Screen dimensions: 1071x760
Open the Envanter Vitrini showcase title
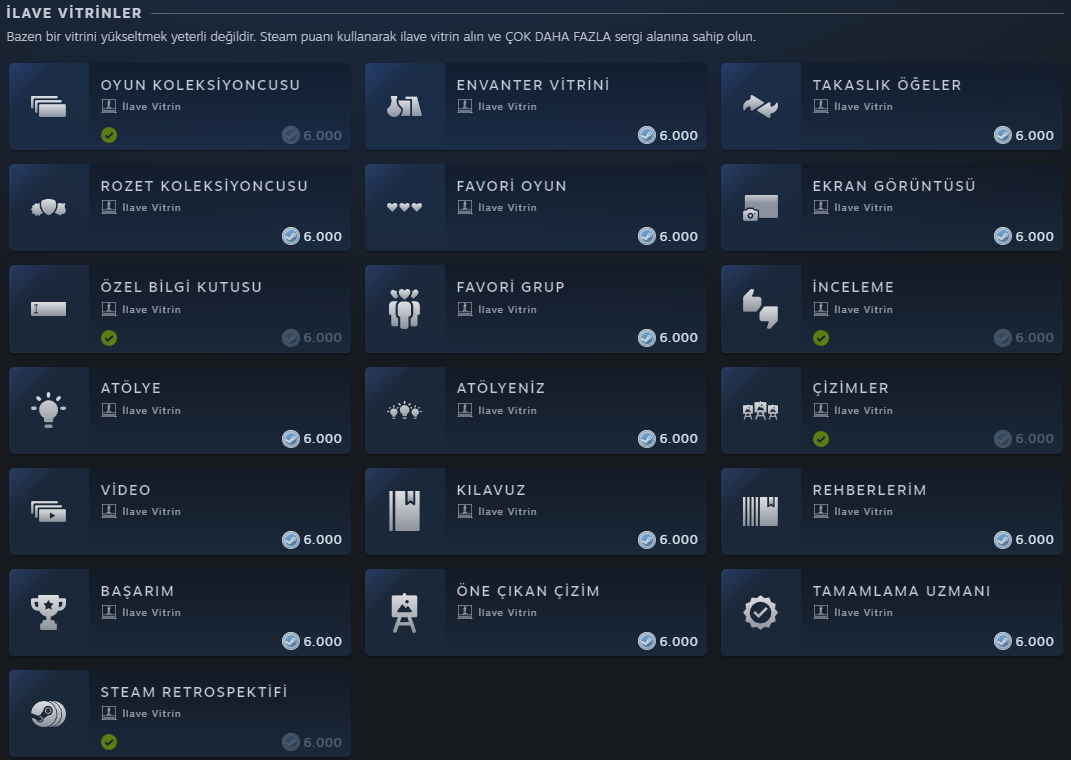pos(533,85)
